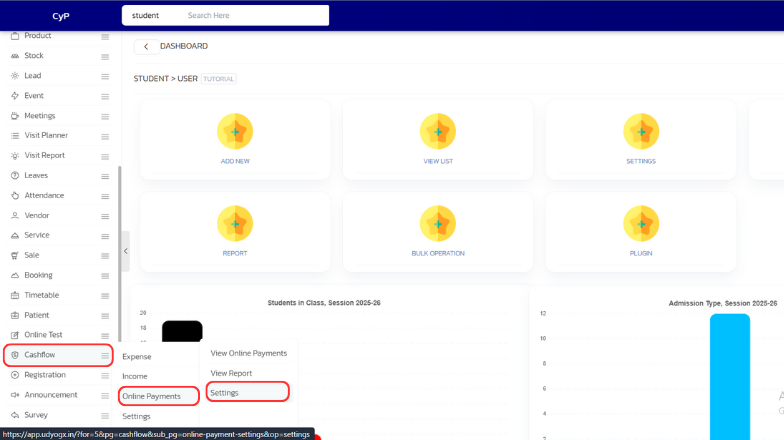Go back using the Dashboard arrow button
The width and height of the screenshot is (784, 440).
[147, 46]
